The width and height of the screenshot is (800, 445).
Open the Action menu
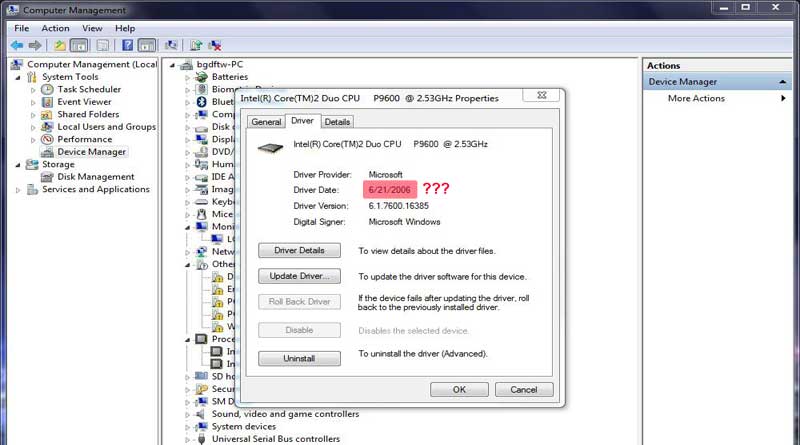[x=55, y=29]
